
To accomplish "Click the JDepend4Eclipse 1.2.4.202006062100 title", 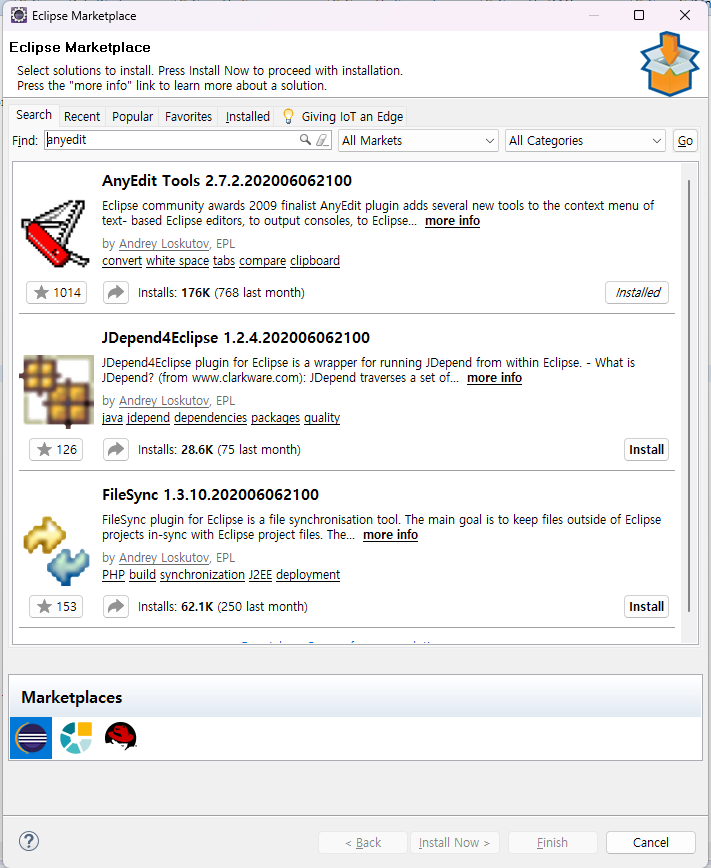I will pos(236,338).
